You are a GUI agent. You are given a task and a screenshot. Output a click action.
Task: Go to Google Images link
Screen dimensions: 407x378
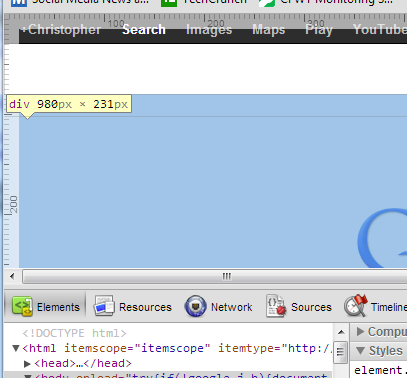(x=209, y=30)
